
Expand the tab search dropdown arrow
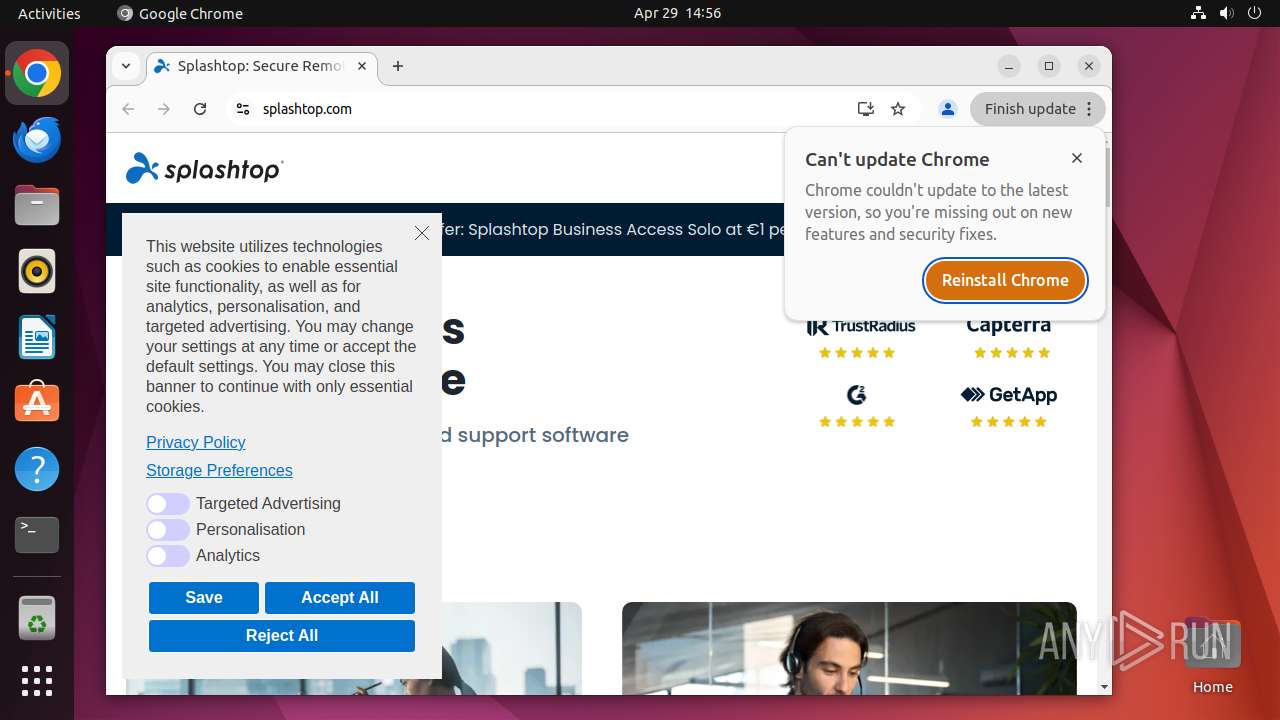[x=126, y=66]
